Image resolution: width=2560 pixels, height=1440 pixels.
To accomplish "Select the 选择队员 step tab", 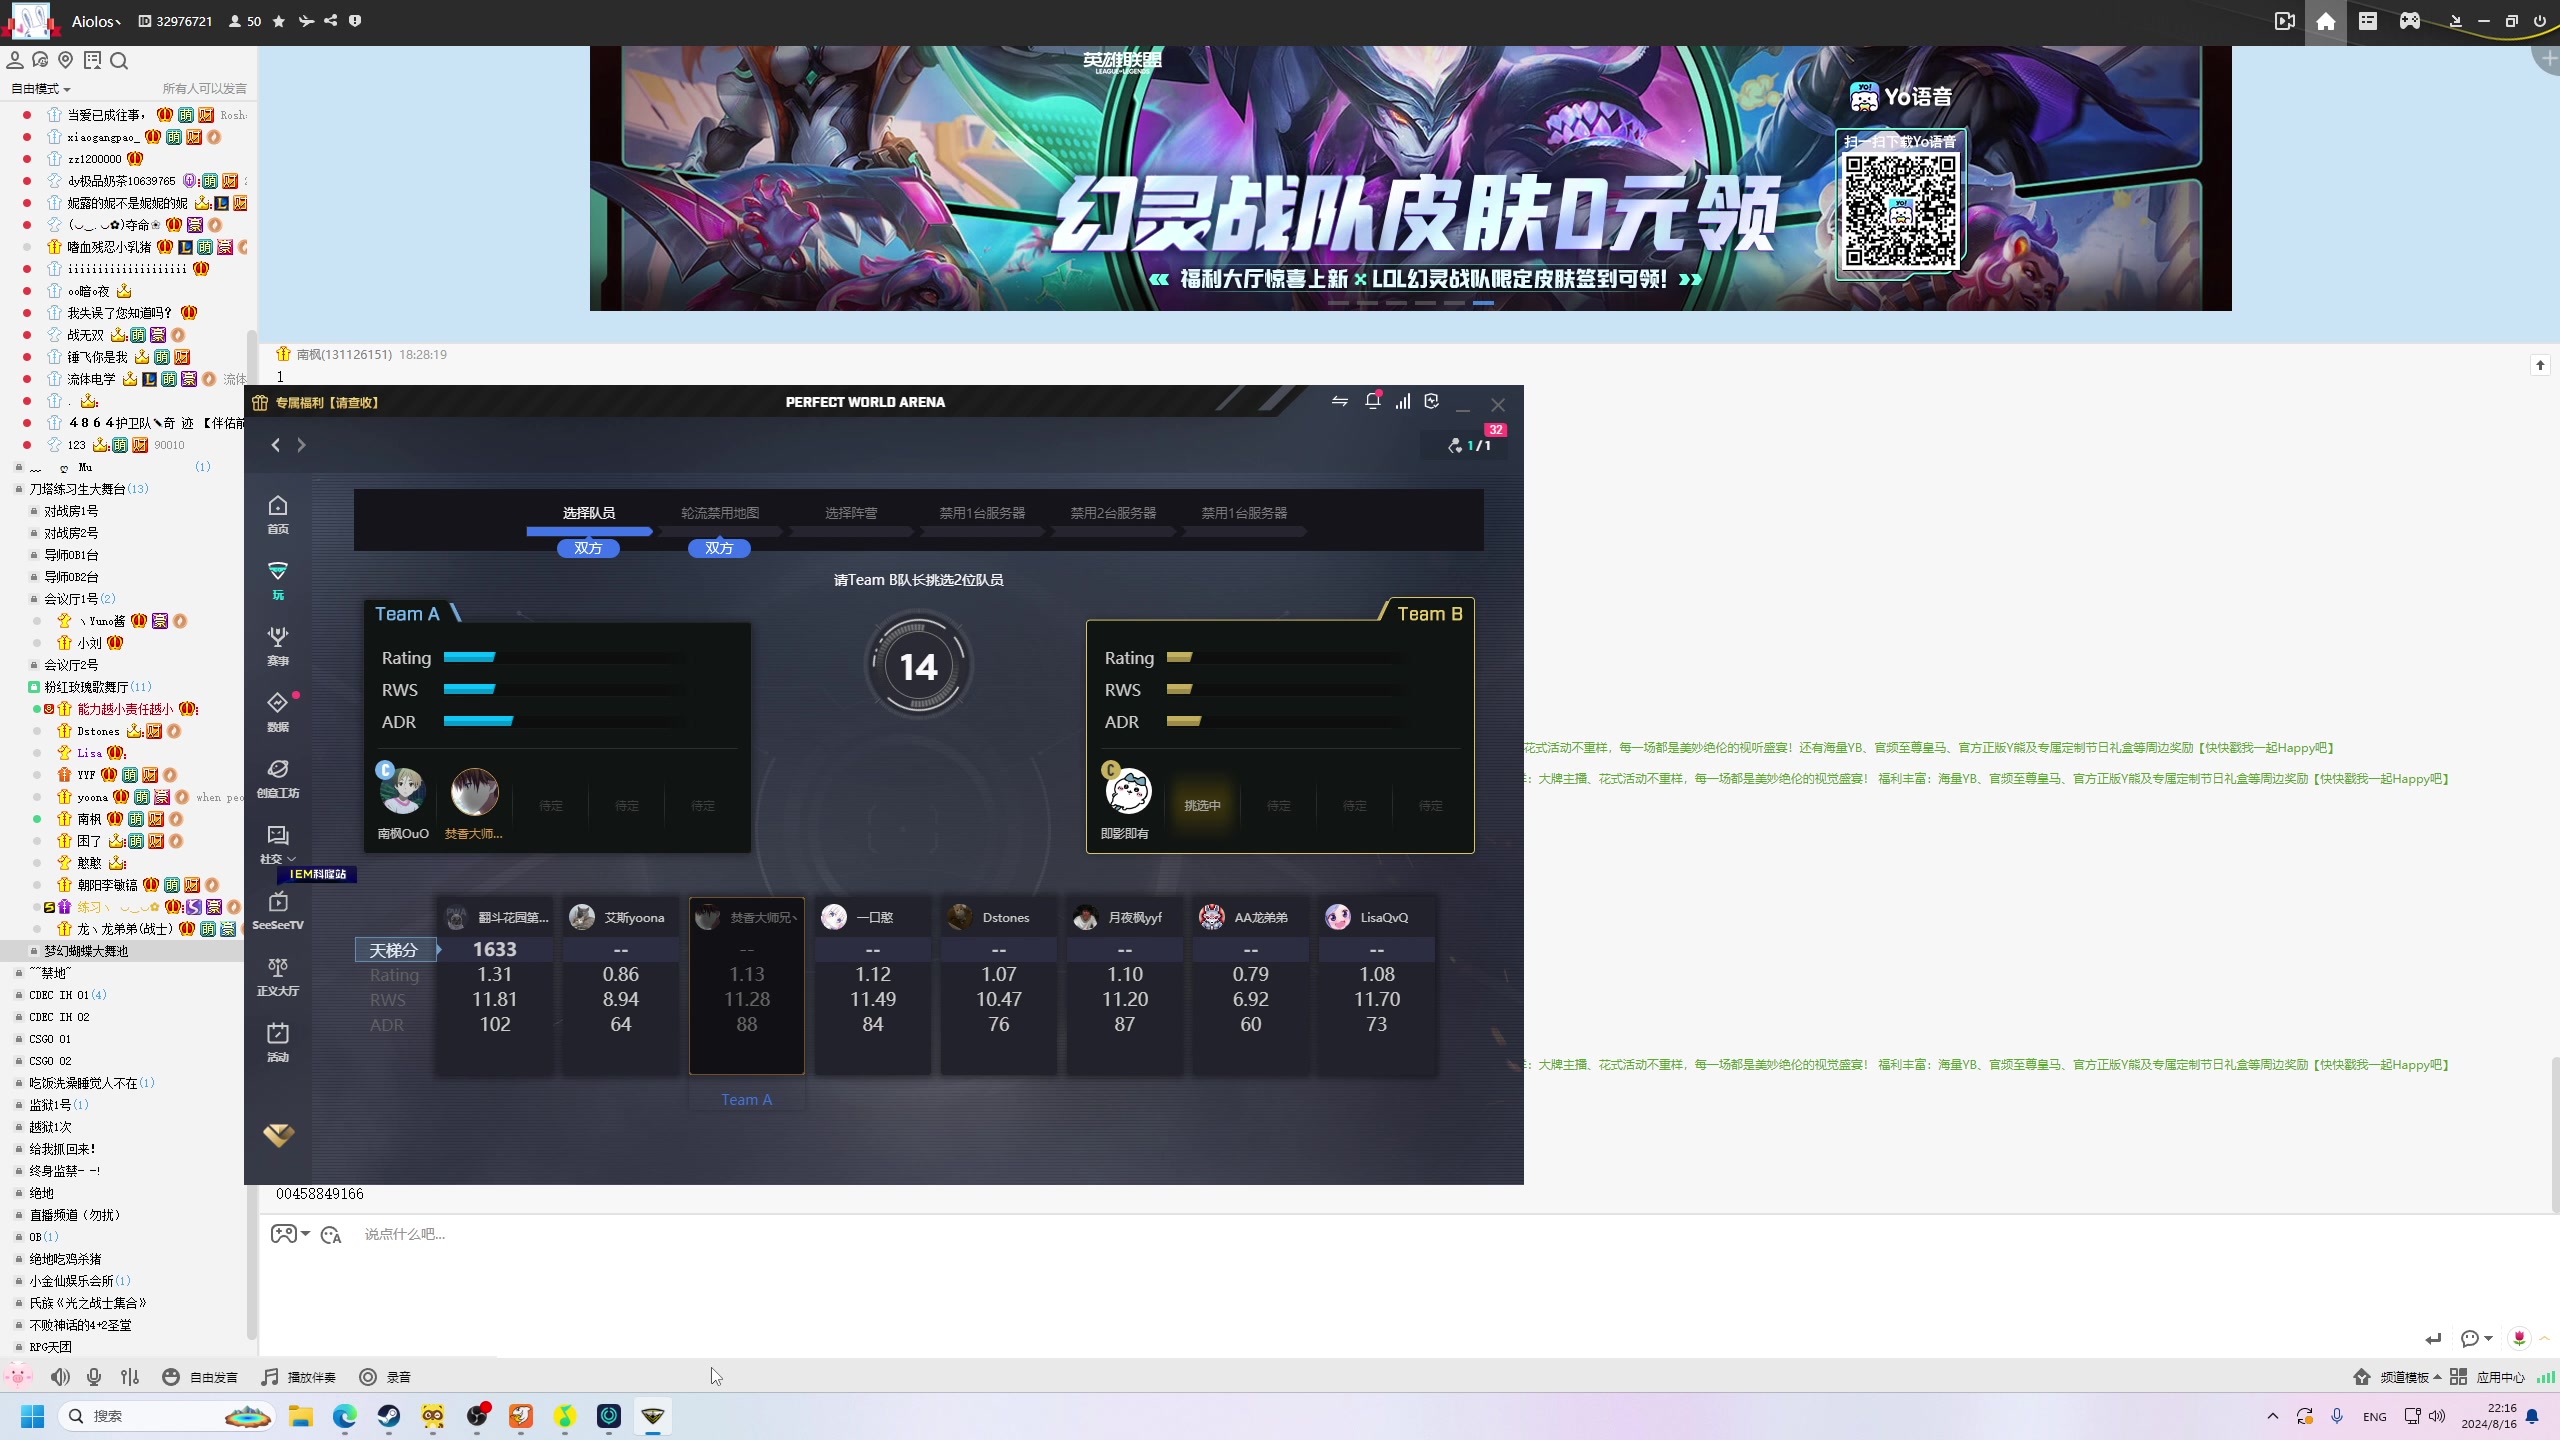I will pyautogui.click(x=589, y=513).
